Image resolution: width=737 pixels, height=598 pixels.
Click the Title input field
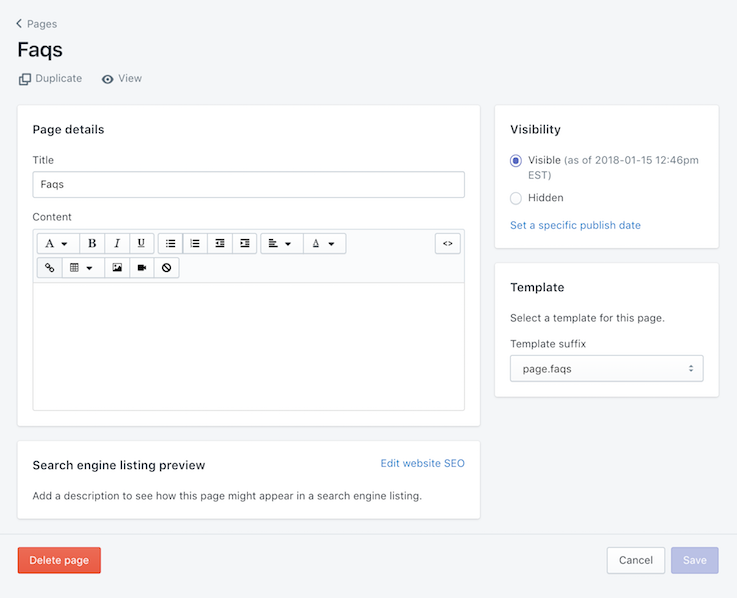tap(248, 184)
